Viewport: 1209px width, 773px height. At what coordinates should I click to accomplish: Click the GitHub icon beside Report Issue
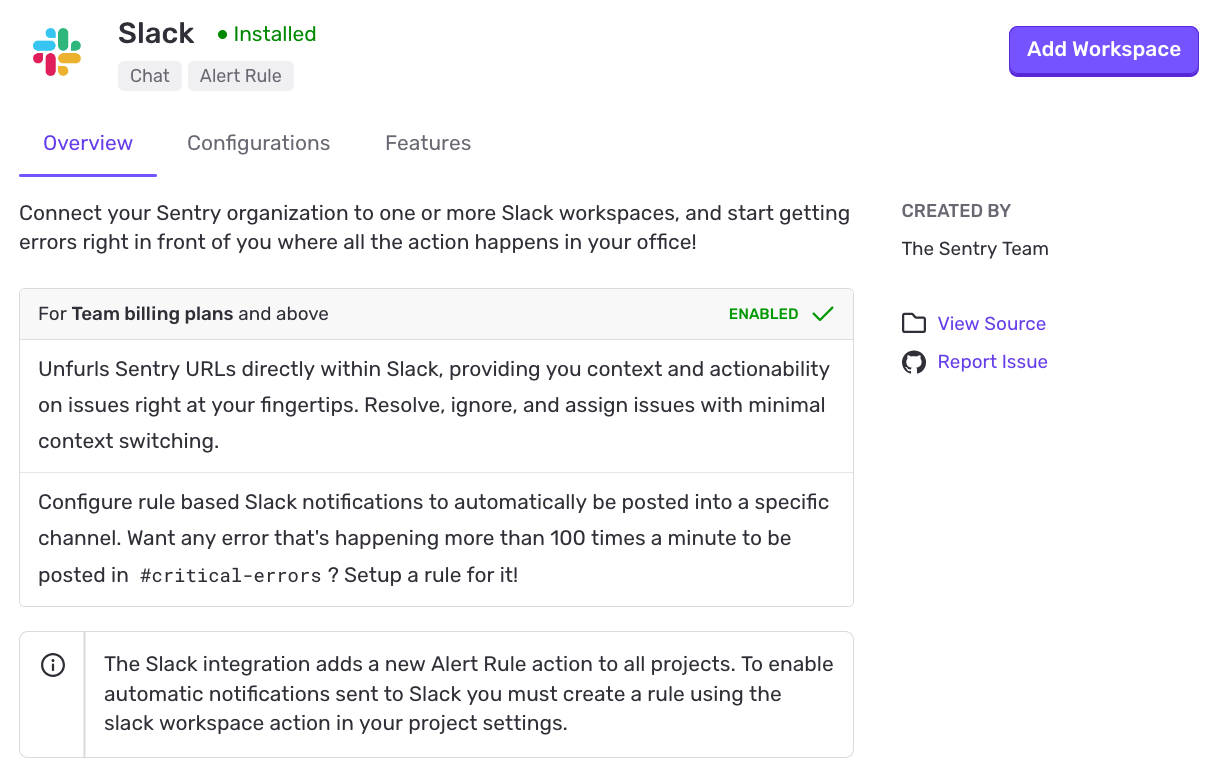click(x=913, y=362)
